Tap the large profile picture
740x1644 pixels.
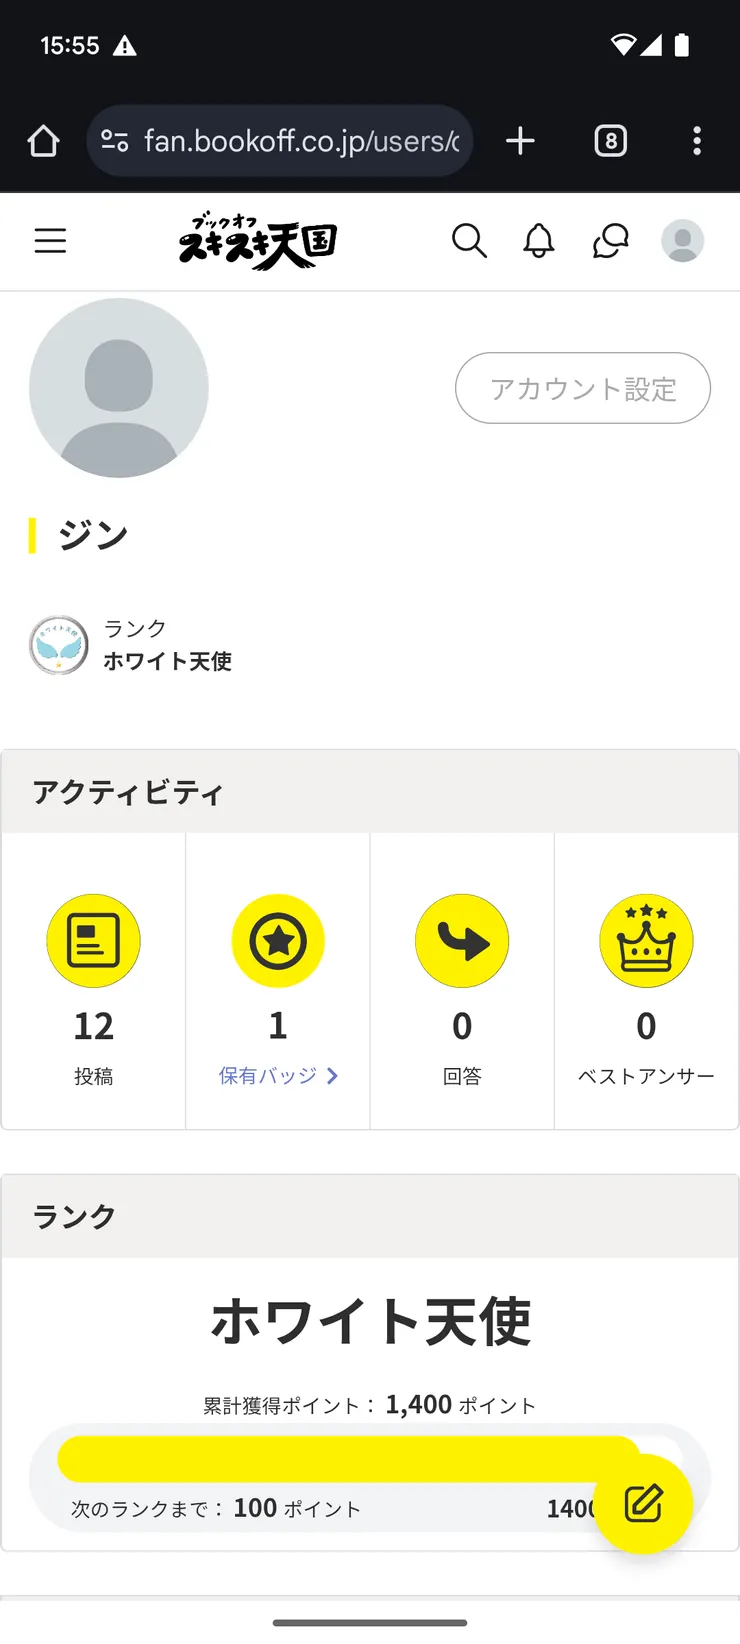pos(119,388)
